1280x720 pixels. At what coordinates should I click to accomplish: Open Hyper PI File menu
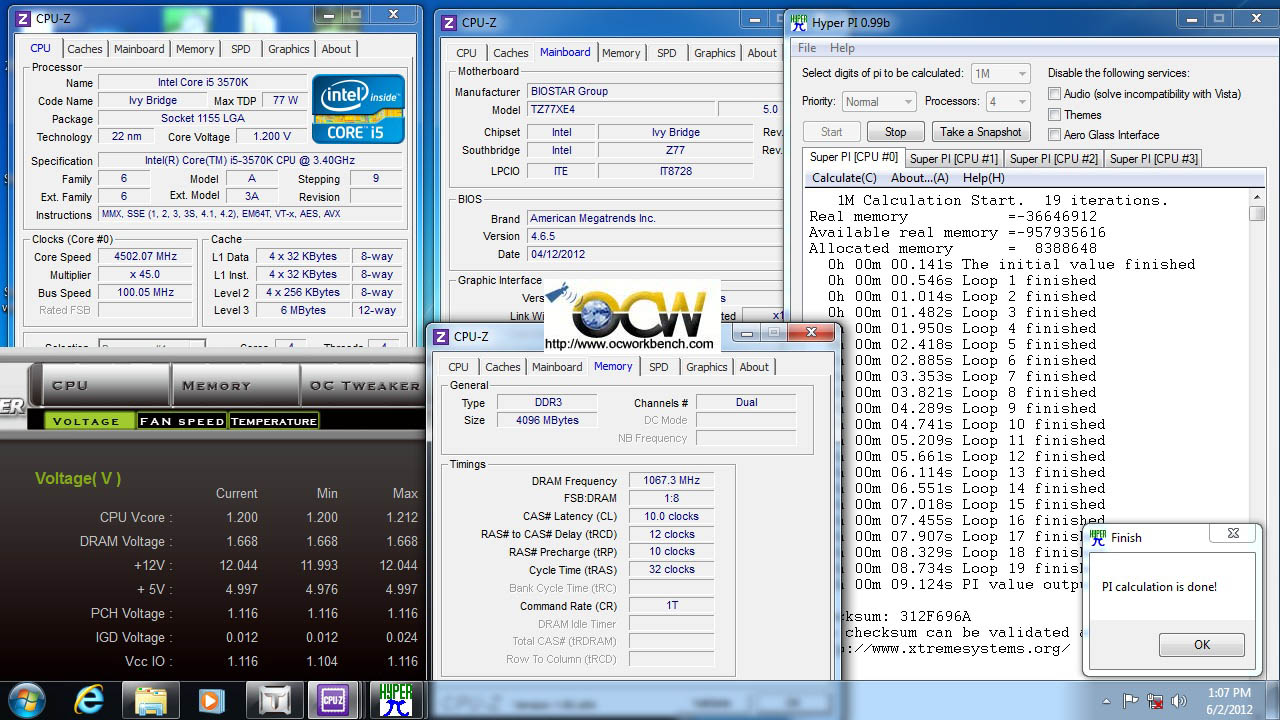[807, 48]
